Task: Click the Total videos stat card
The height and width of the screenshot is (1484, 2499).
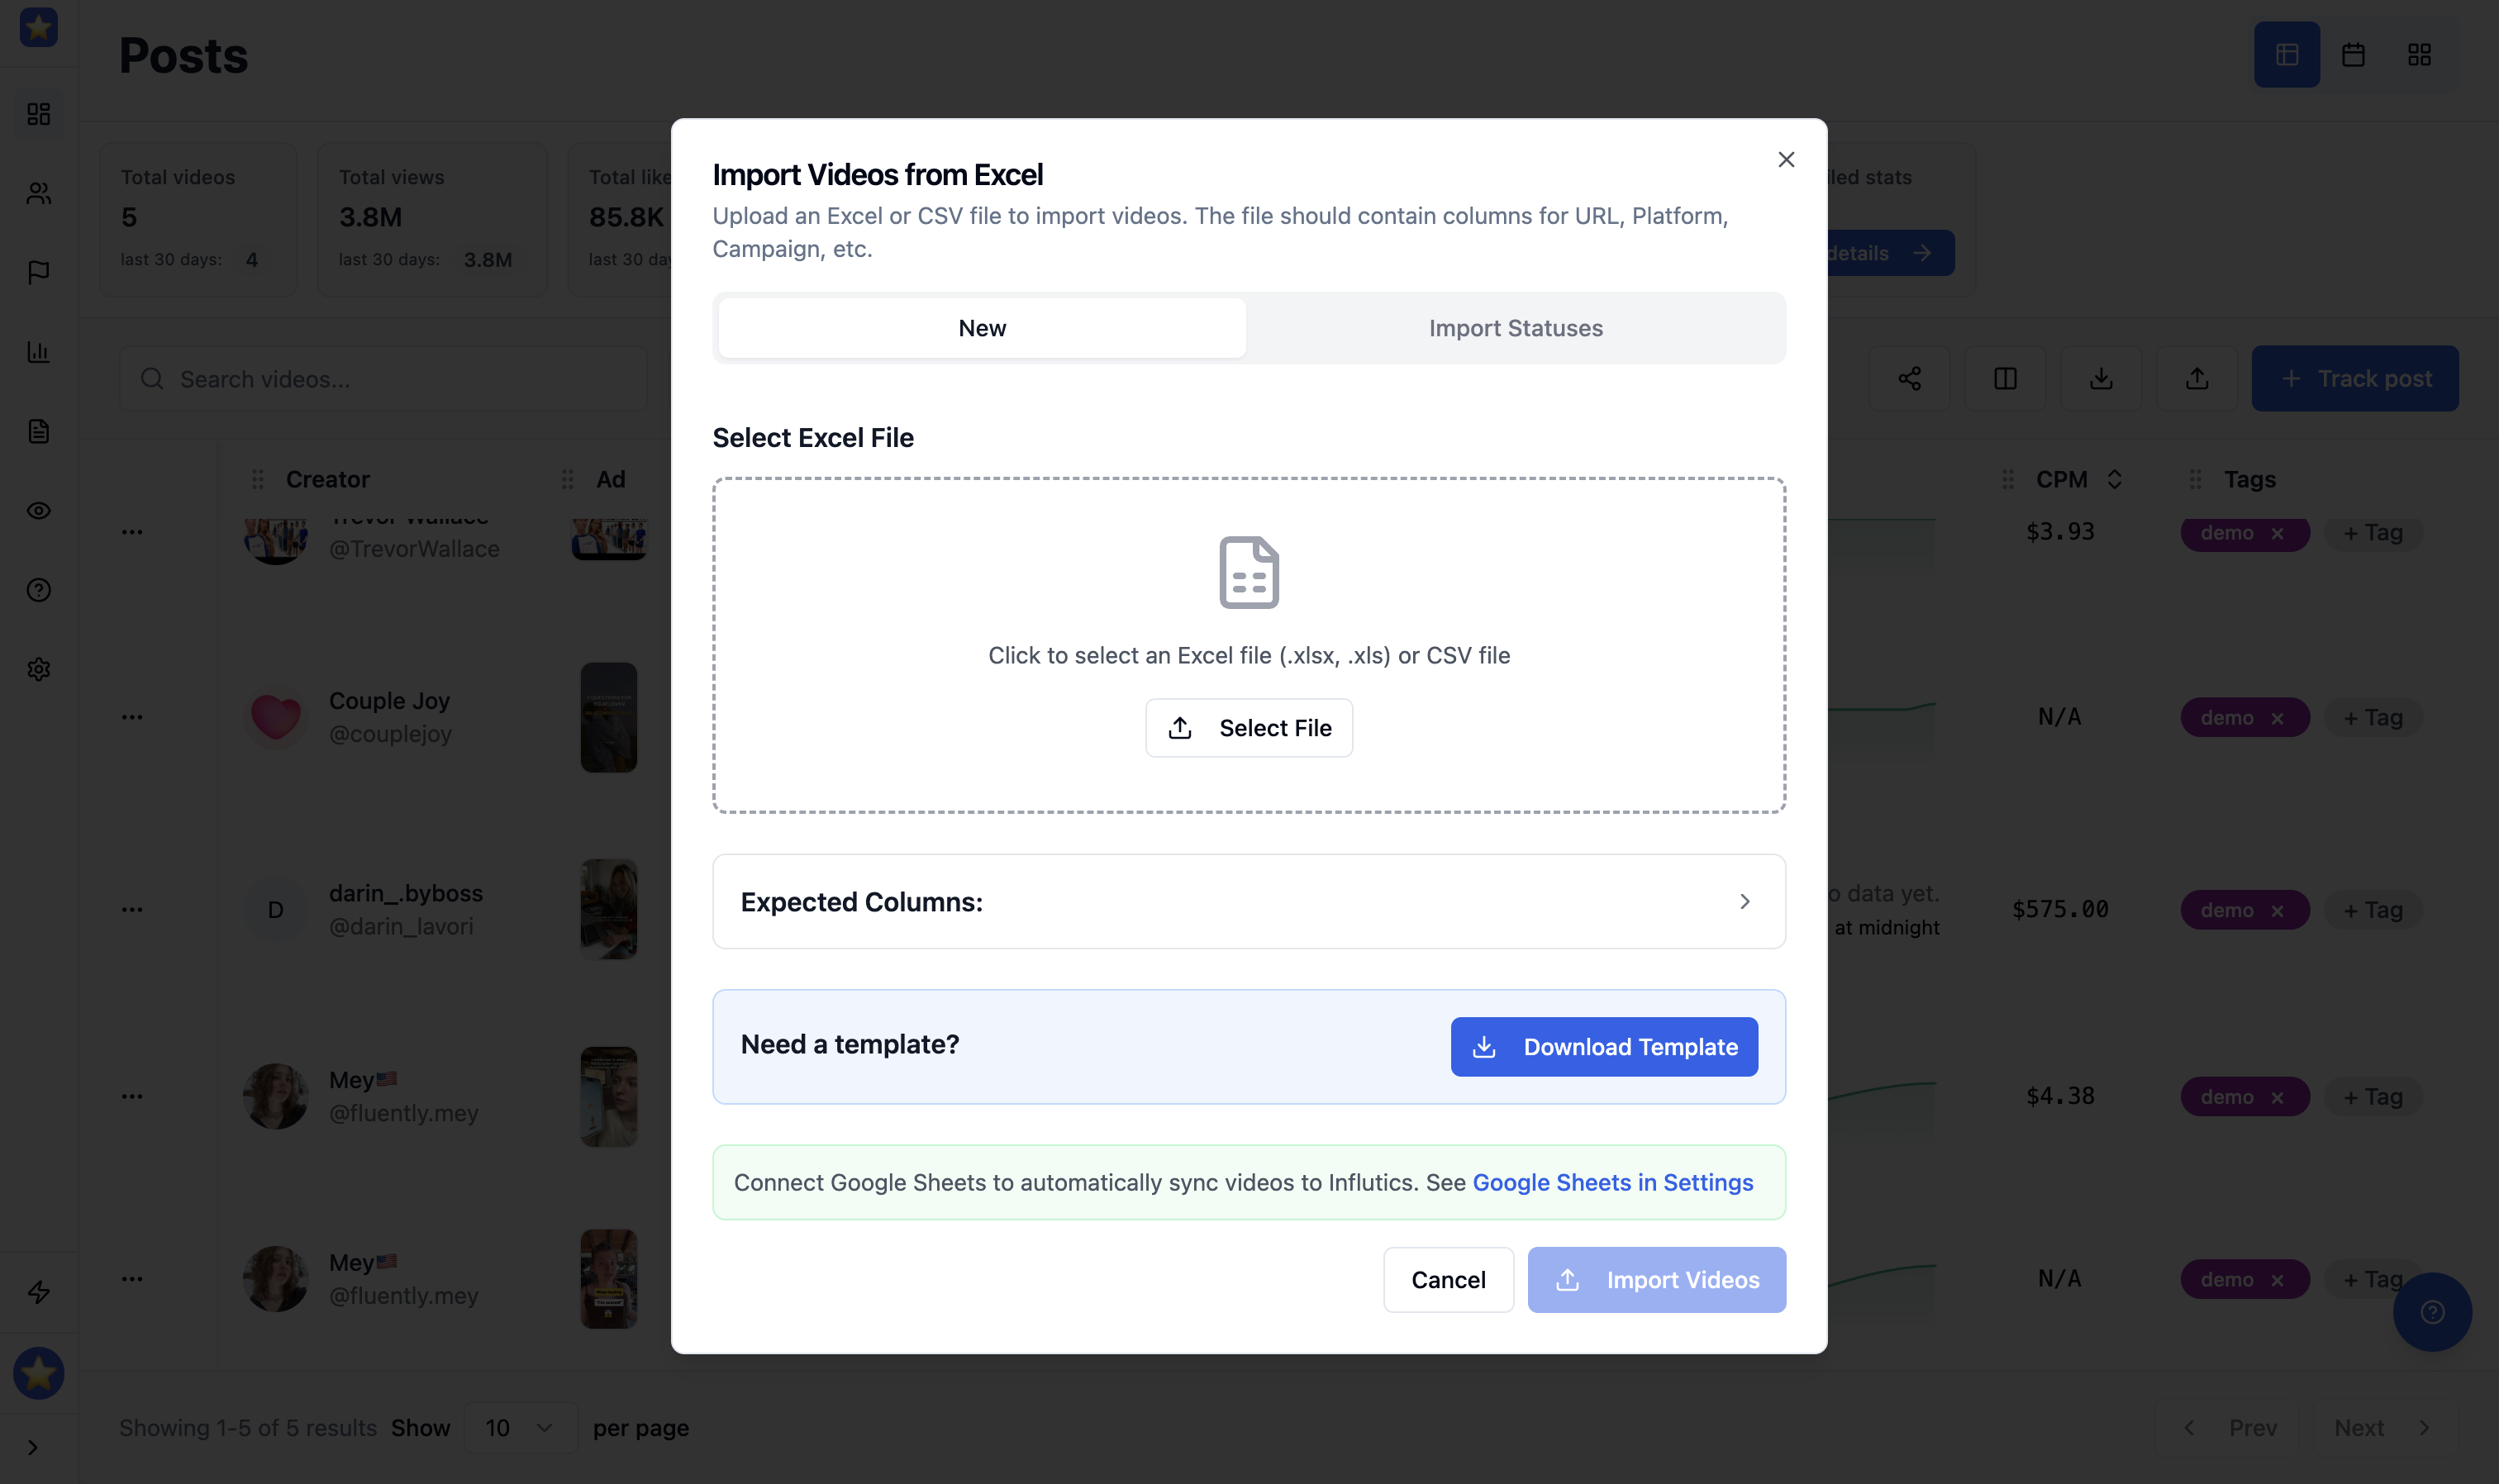Action: coord(198,219)
